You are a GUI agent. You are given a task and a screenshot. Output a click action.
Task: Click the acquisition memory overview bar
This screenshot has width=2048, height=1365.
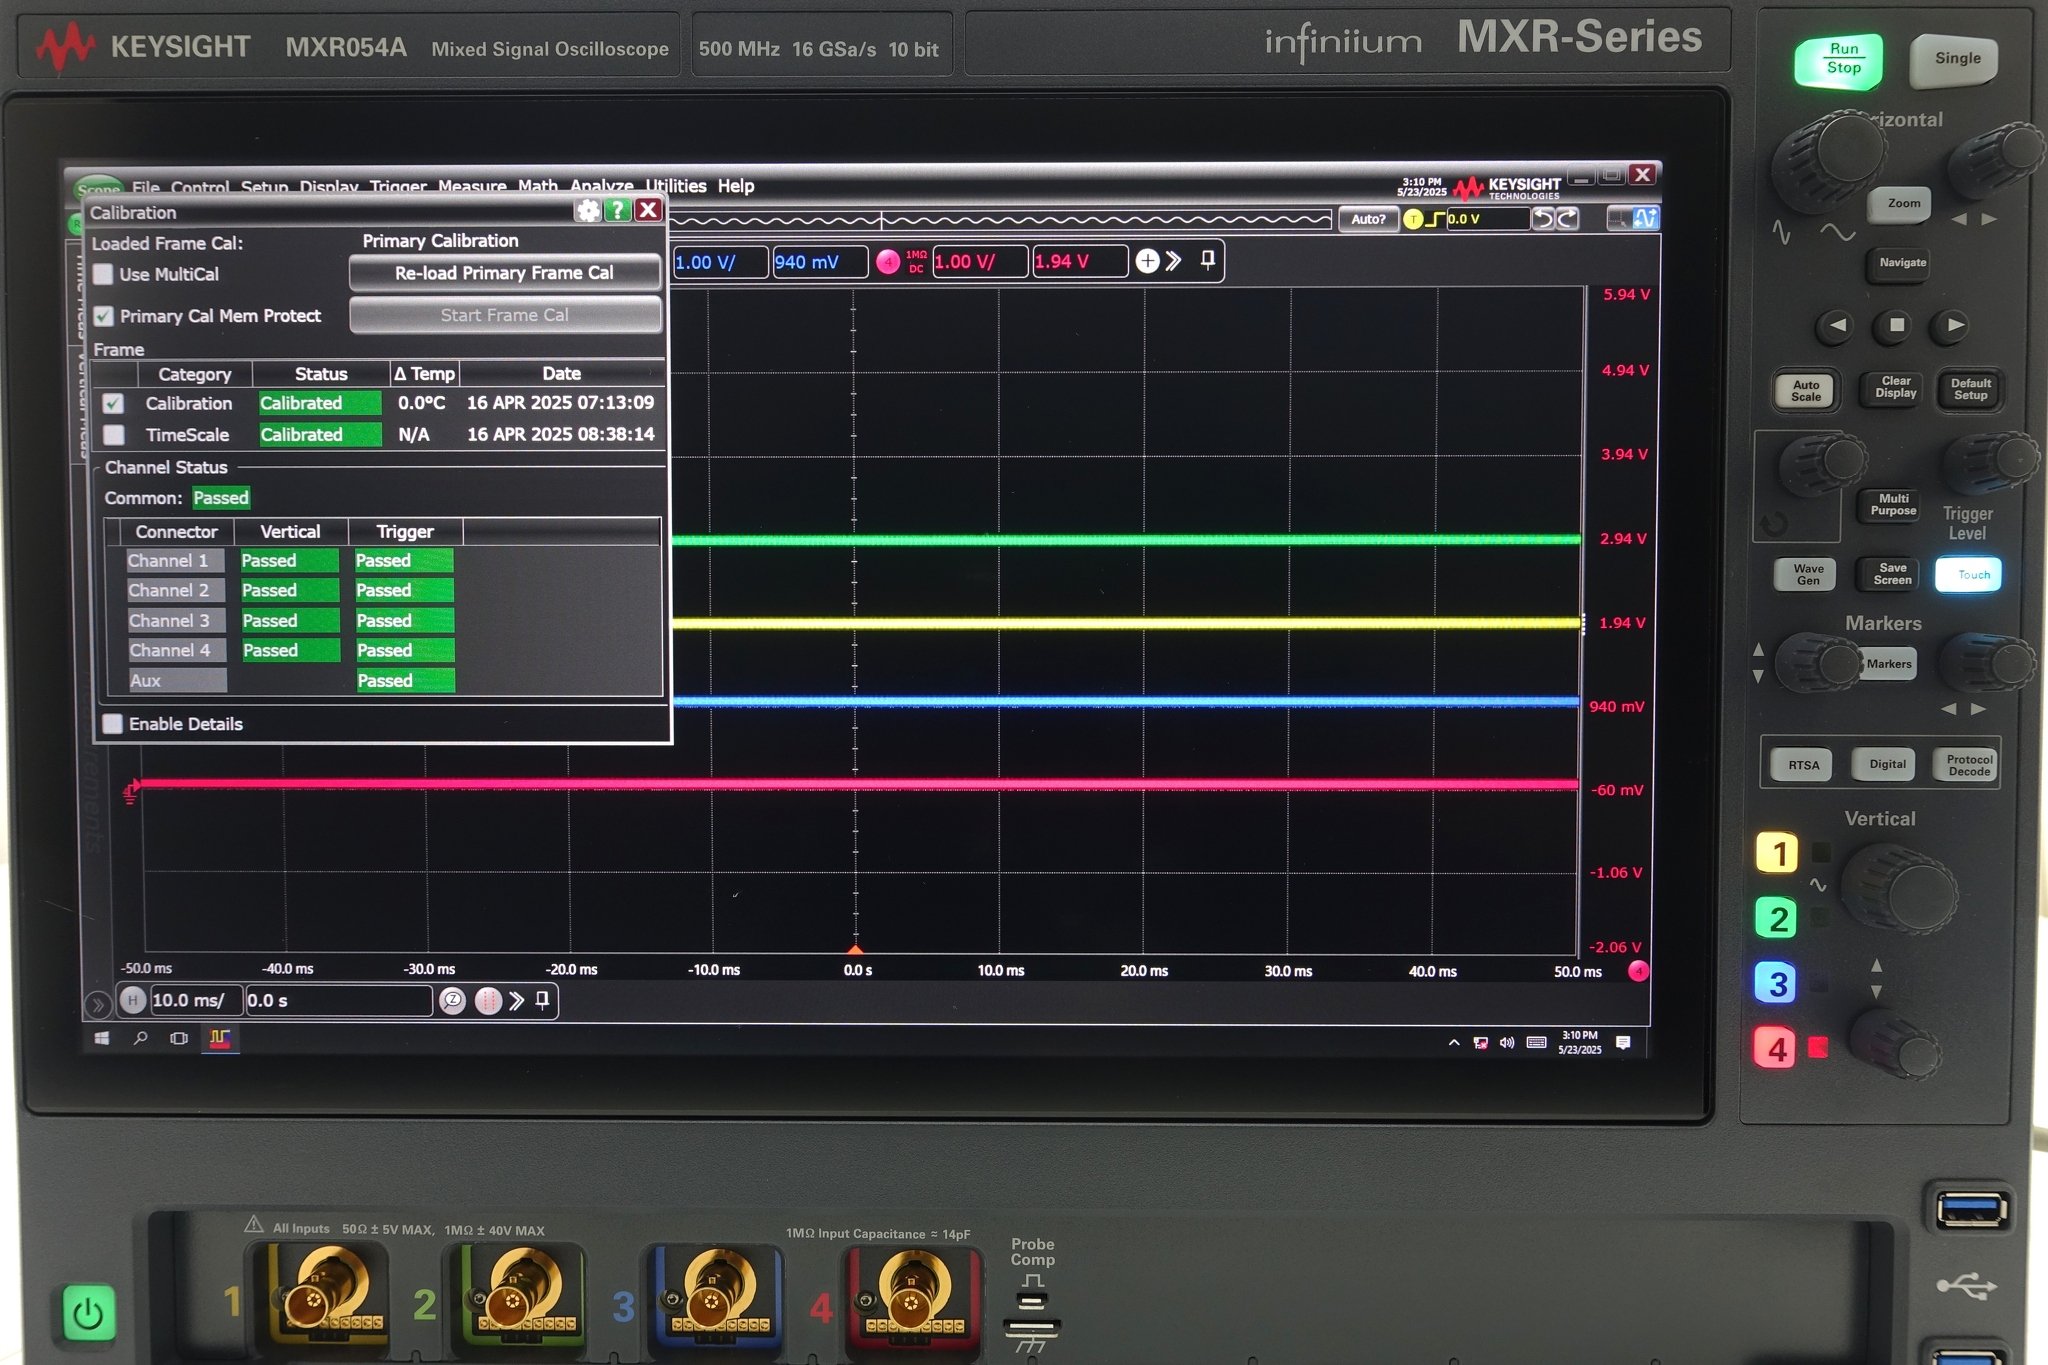click(1000, 220)
